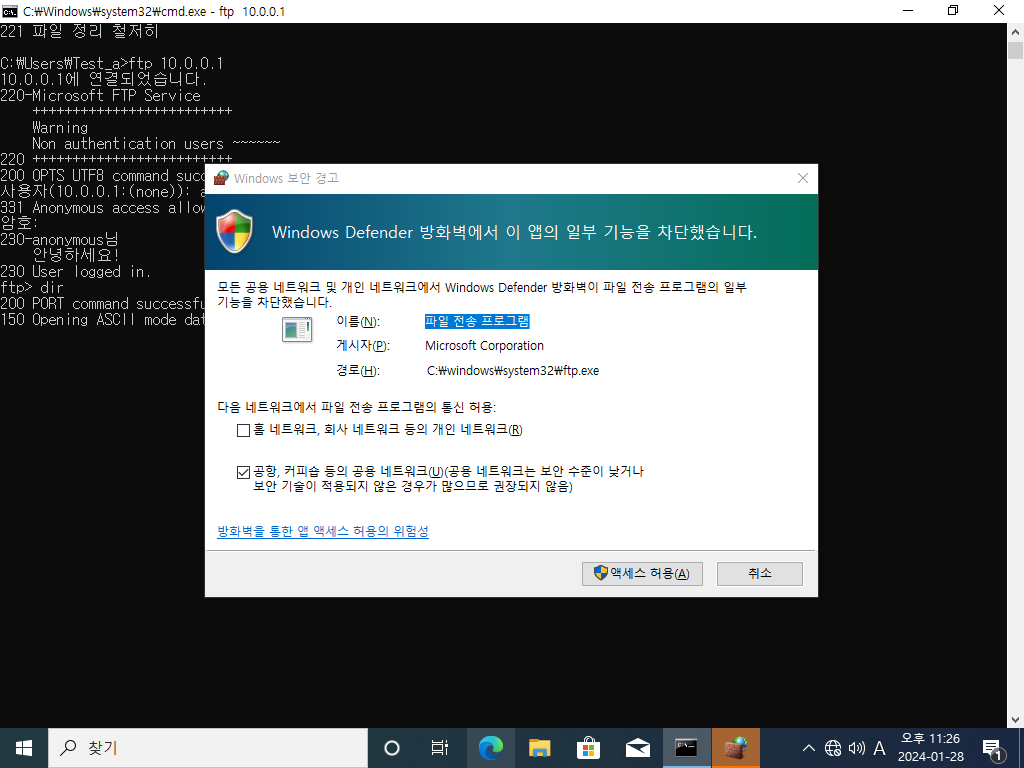Open the volume tray icon

tap(856, 748)
